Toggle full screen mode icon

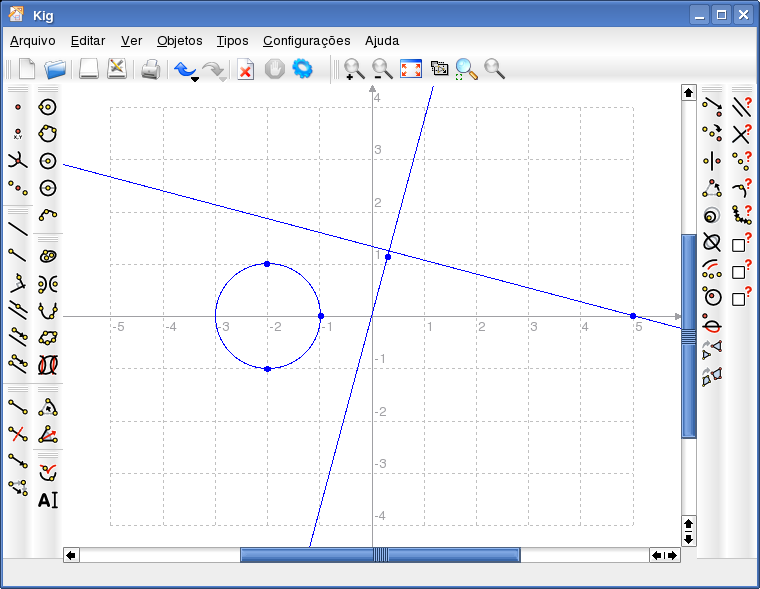point(411,69)
